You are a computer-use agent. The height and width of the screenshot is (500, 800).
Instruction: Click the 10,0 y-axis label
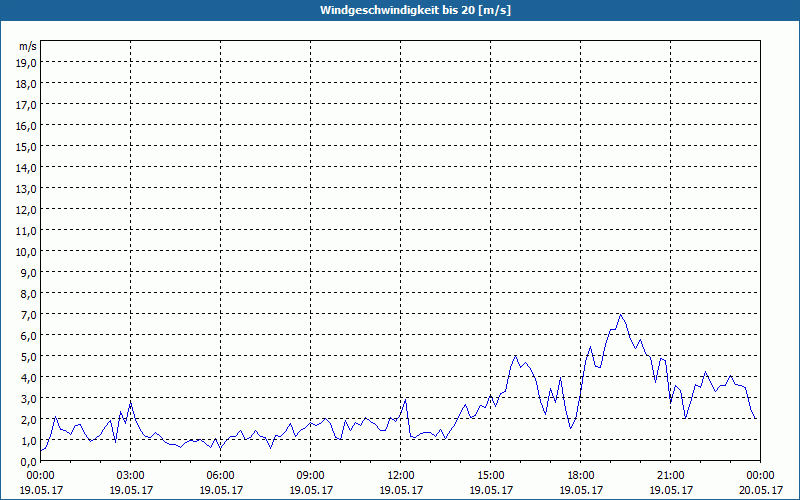(x=27, y=252)
